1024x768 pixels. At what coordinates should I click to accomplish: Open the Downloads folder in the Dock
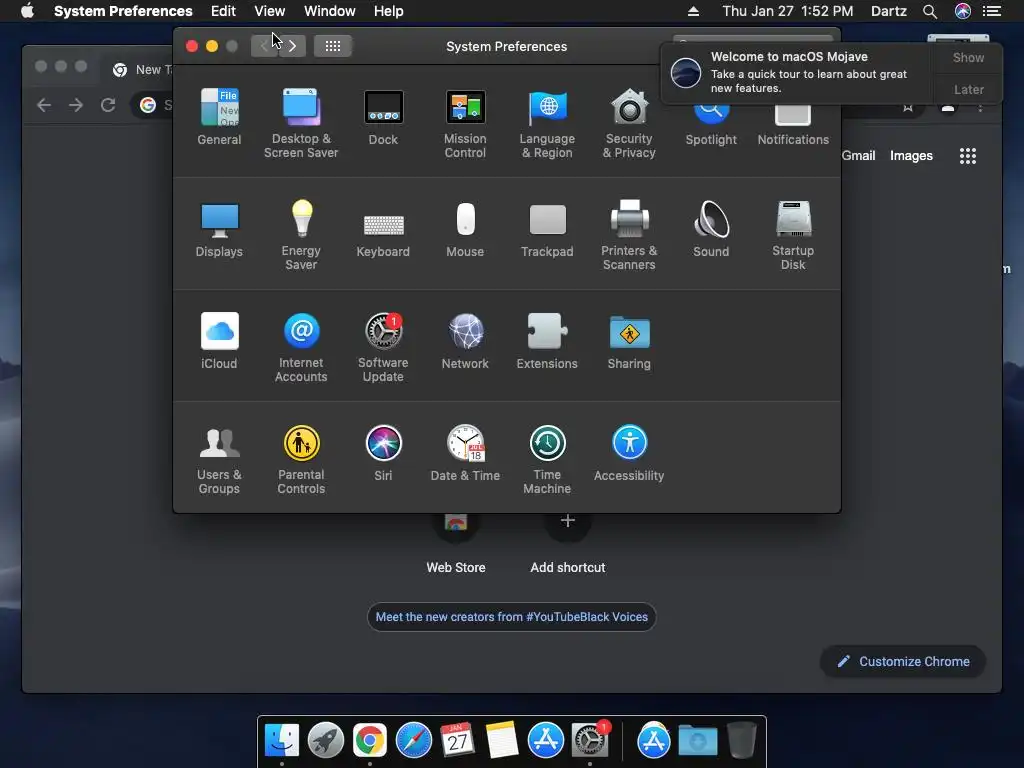click(x=697, y=741)
